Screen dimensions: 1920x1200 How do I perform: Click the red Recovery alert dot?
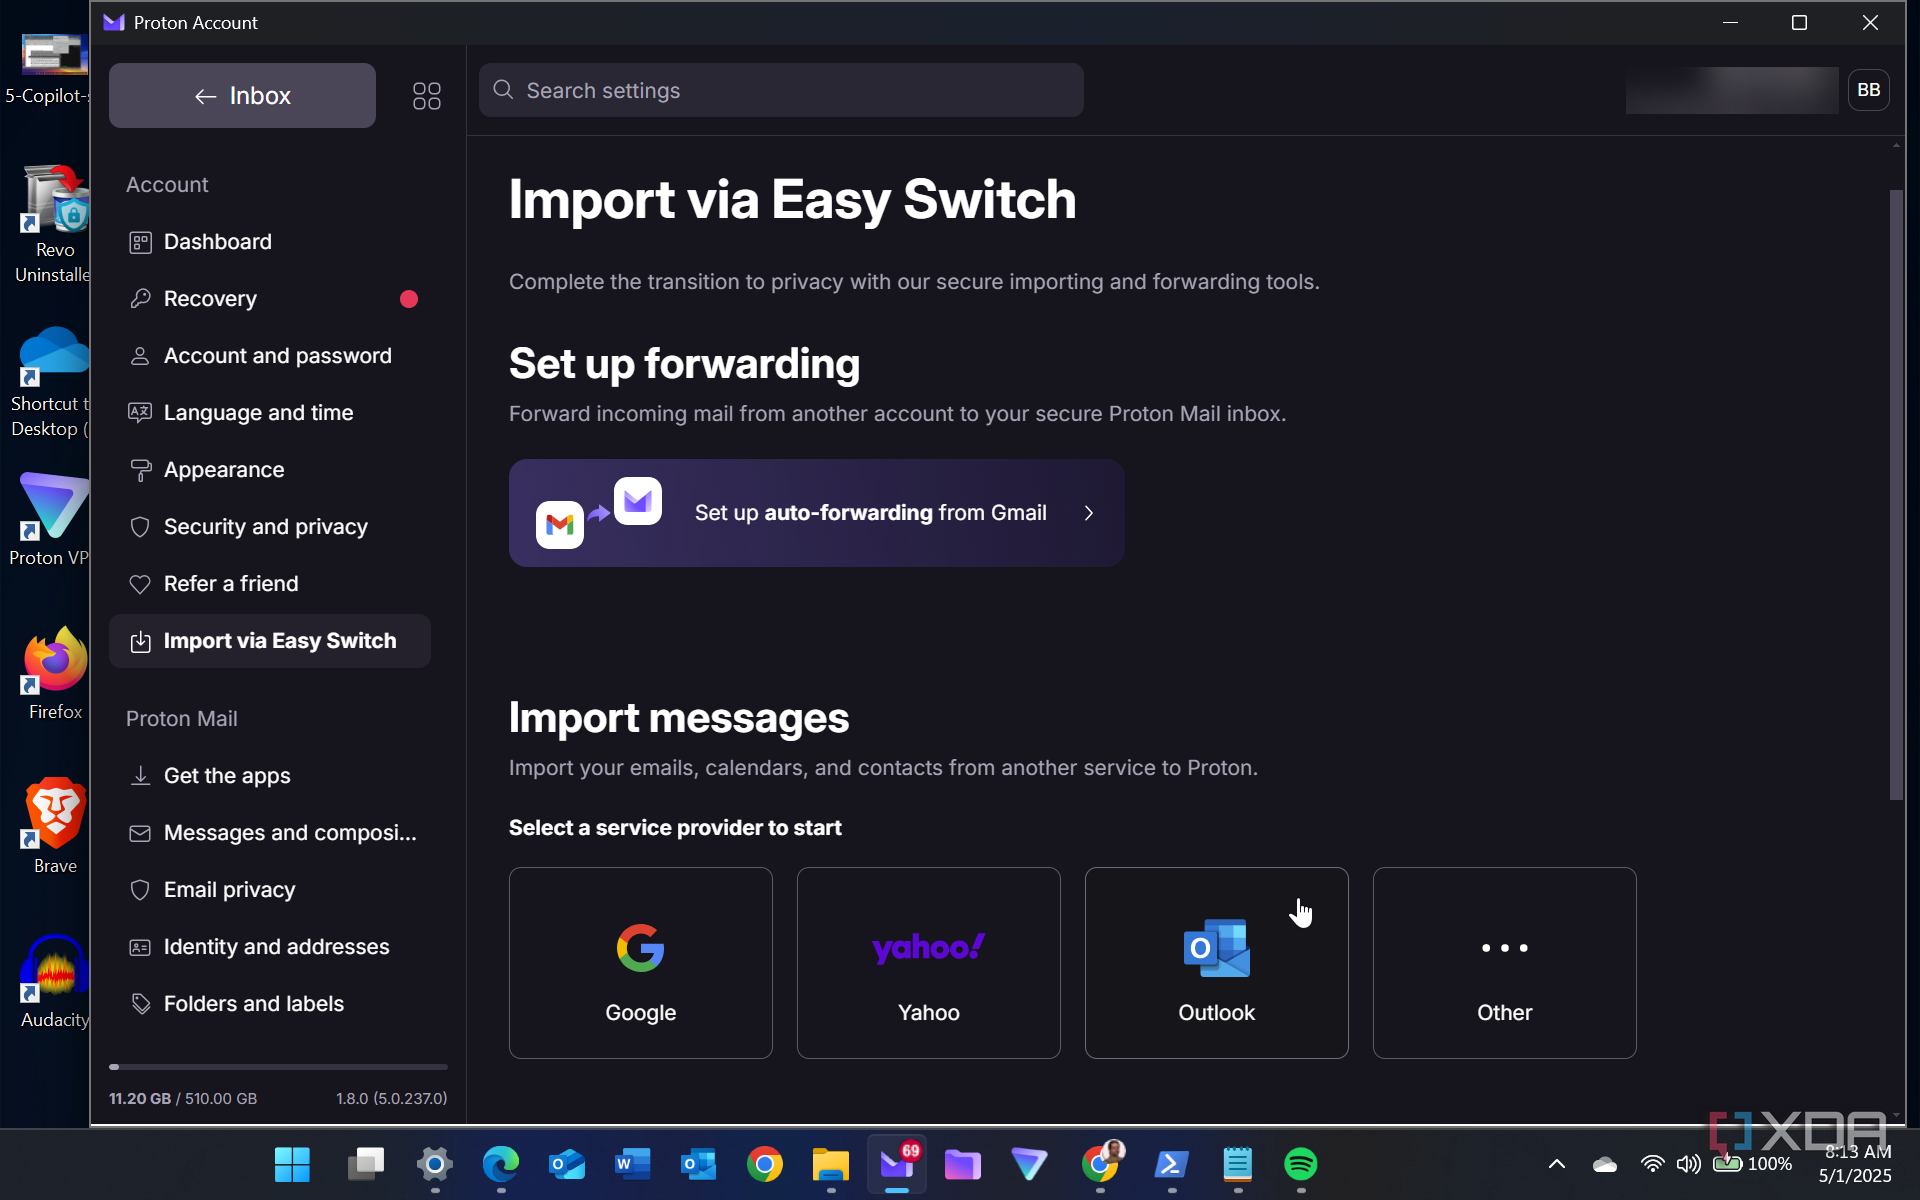409,299
